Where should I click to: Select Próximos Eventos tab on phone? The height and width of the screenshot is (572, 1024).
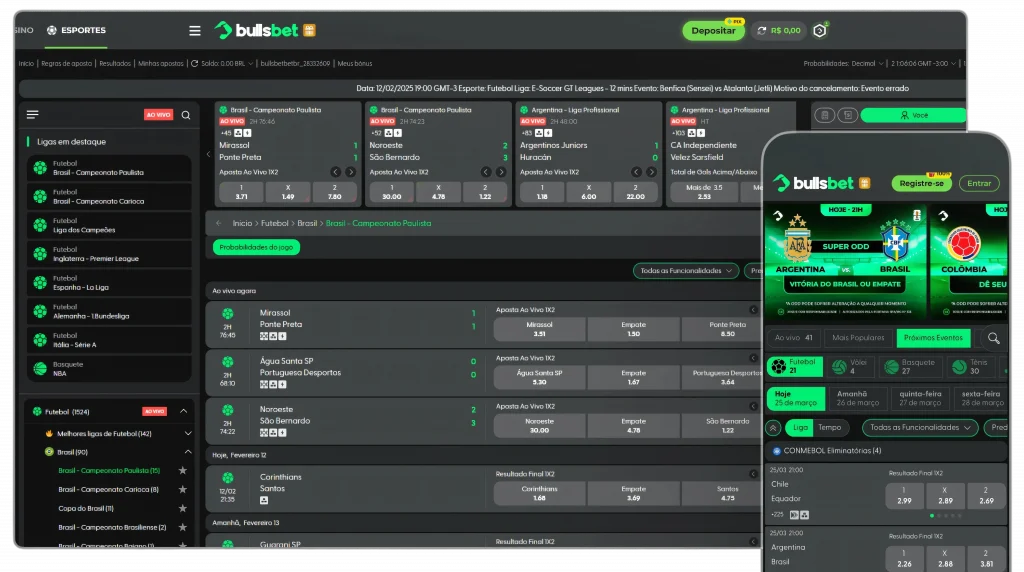tap(933, 338)
